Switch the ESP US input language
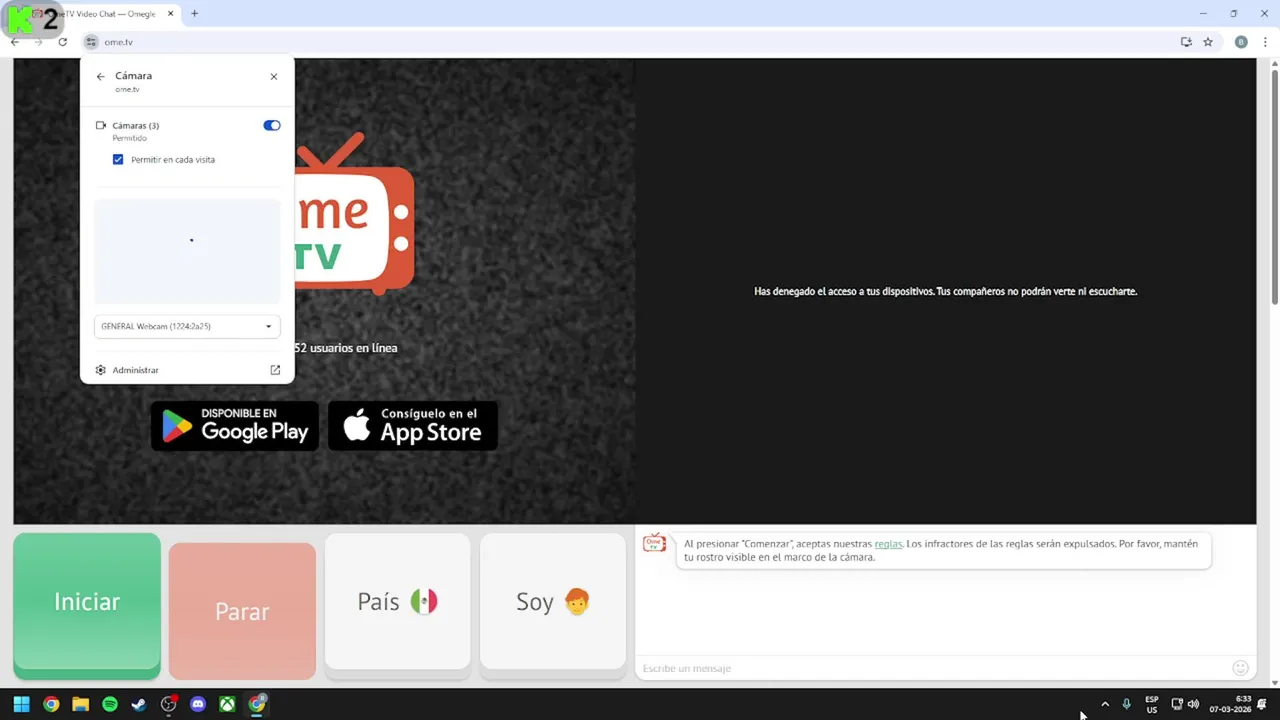 [1152, 704]
